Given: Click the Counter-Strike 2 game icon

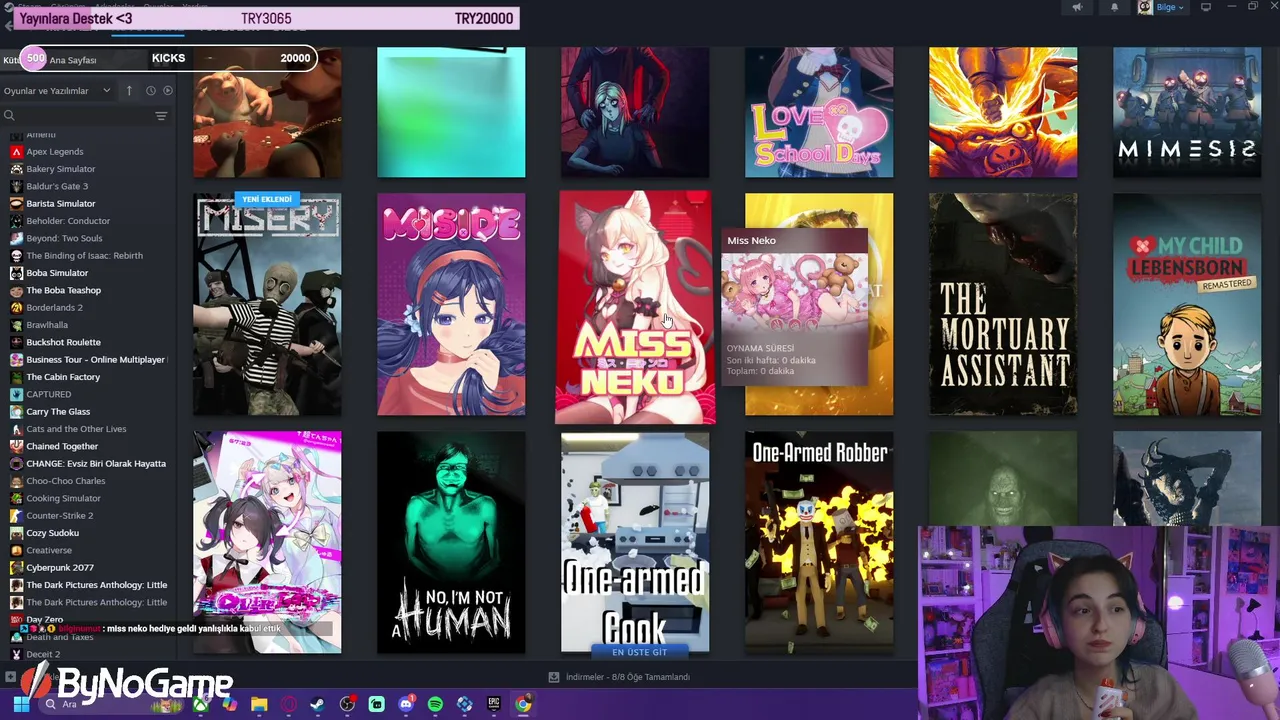Looking at the screenshot, I should 16,516.
